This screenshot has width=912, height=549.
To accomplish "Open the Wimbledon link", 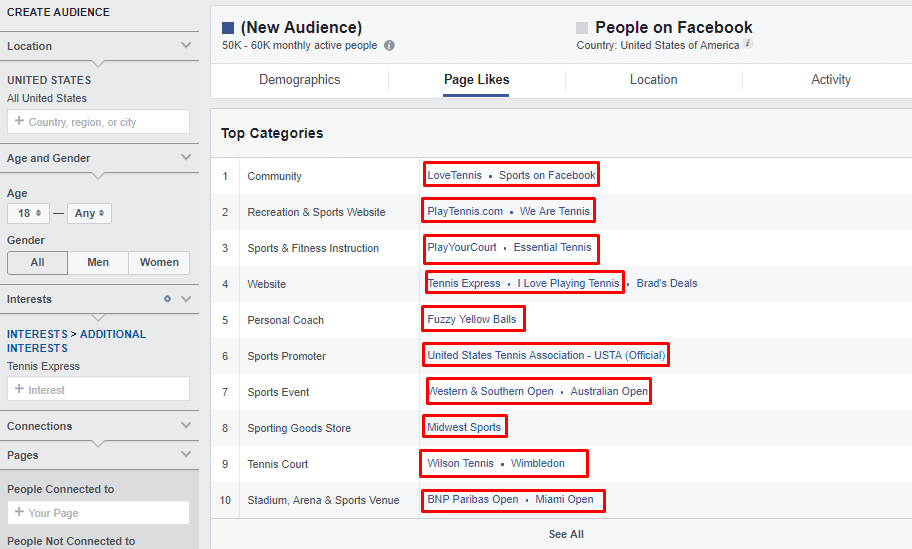I will (537, 464).
